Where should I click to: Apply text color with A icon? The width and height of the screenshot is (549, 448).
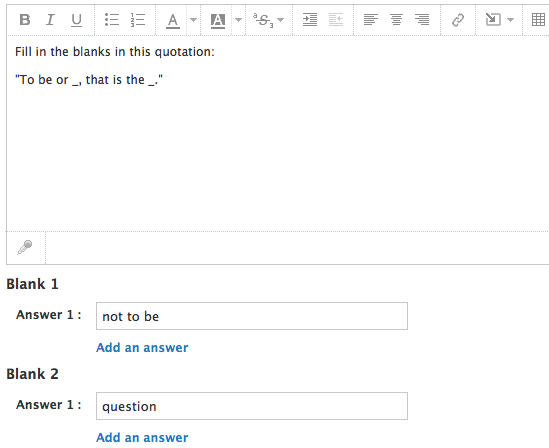coord(173,21)
